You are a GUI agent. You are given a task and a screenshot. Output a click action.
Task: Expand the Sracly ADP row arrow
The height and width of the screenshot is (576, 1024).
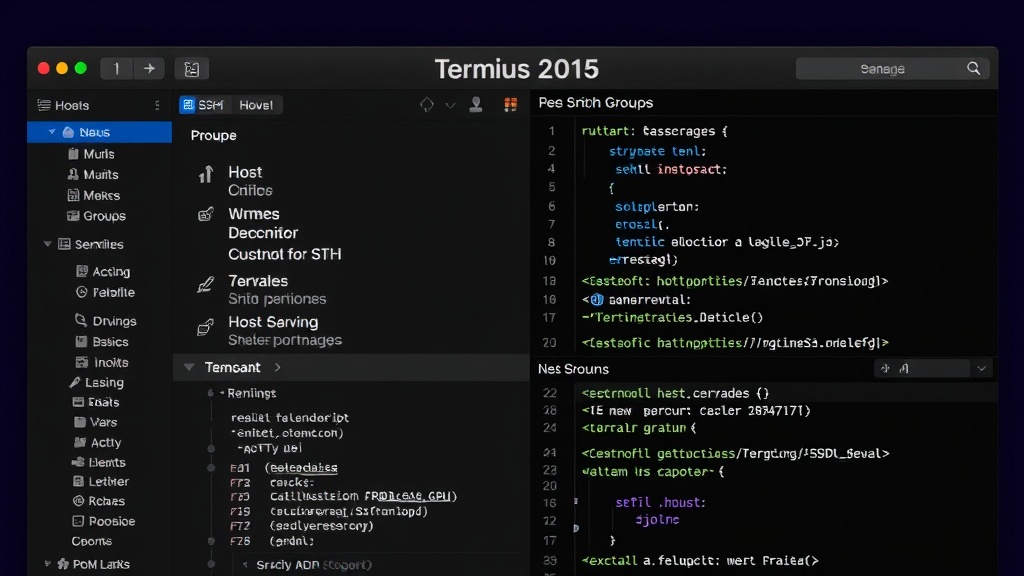[x=245, y=564]
